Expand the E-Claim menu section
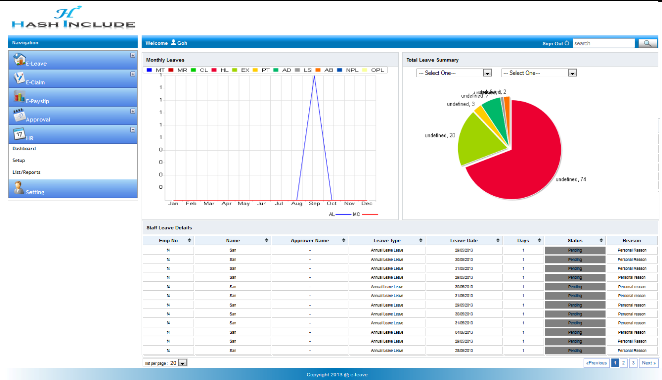 pos(133,74)
